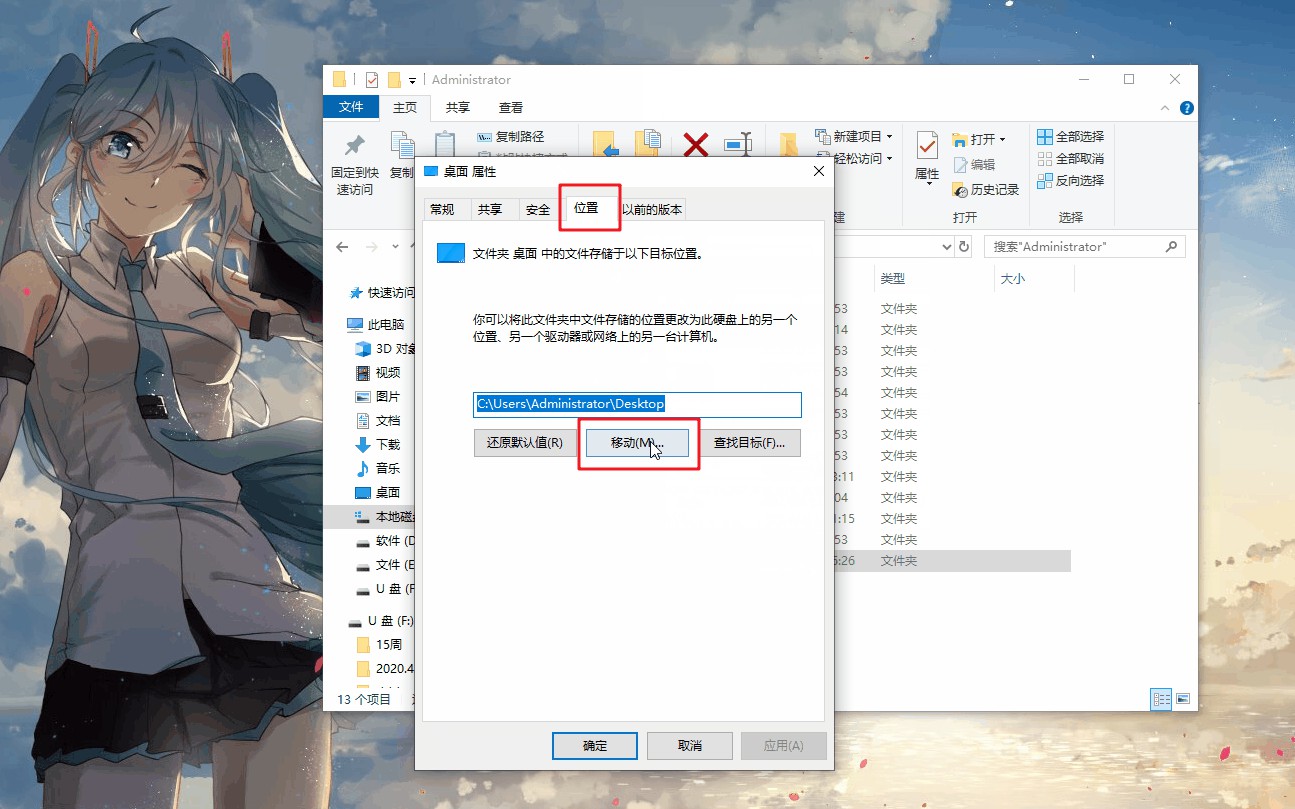
Task: Click 全部选择 in the ribbon
Action: coord(1070,137)
